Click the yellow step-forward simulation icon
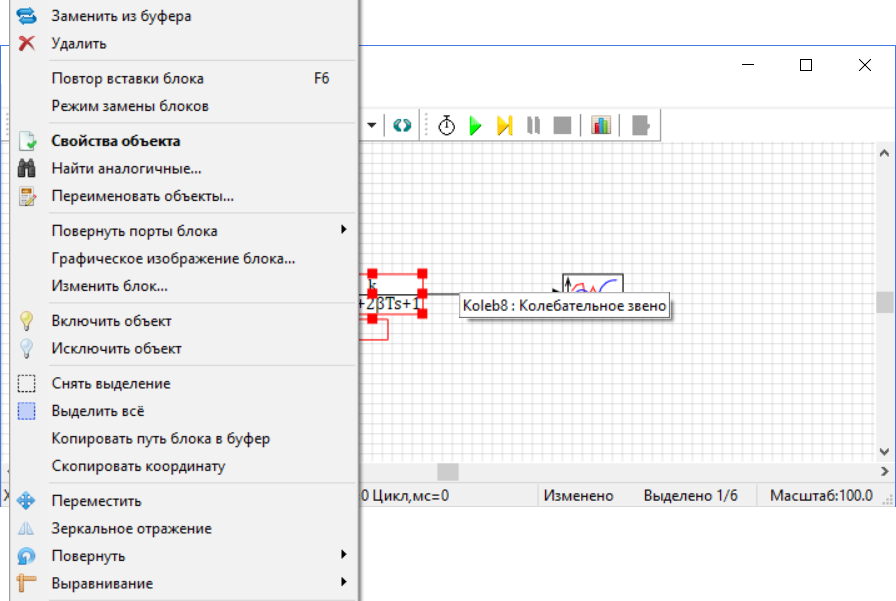 coord(505,125)
